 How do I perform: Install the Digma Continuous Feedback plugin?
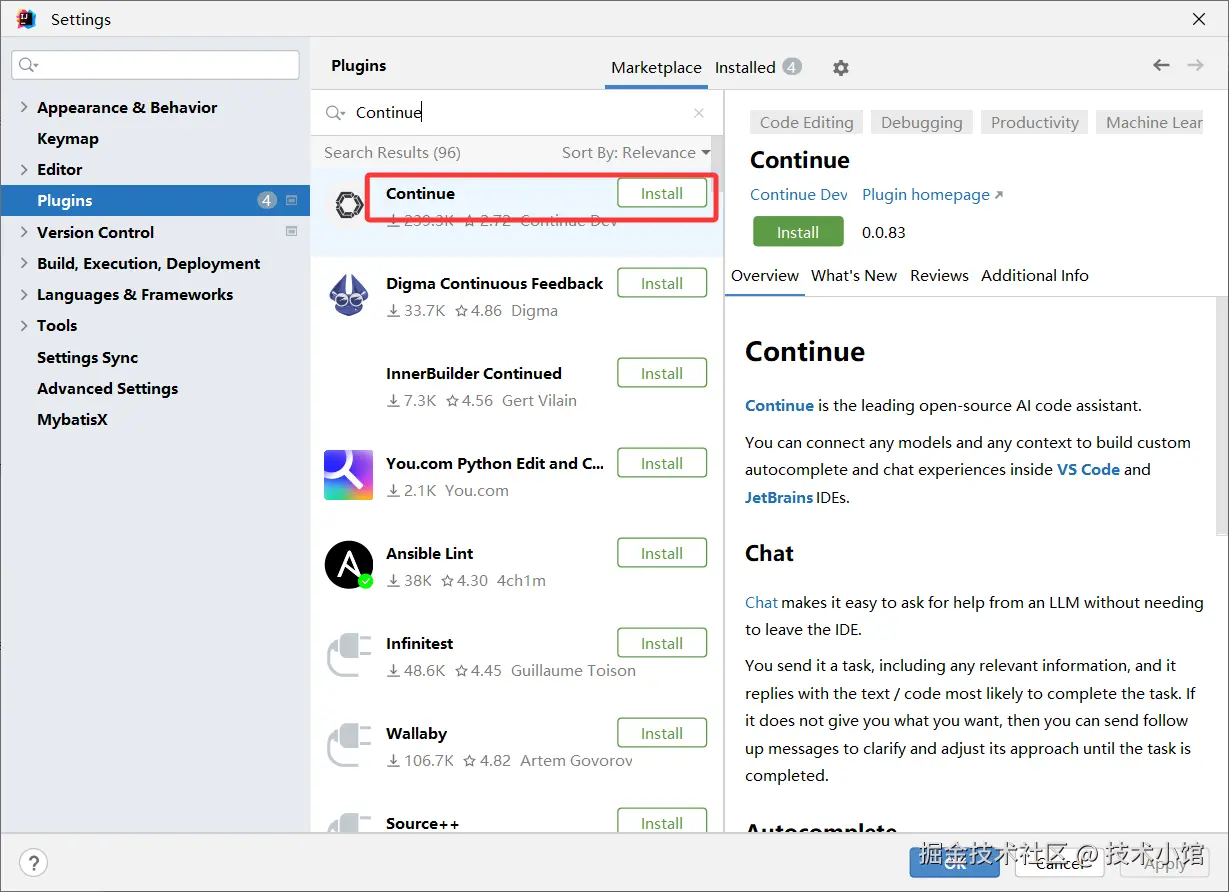(x=662, y=283)
